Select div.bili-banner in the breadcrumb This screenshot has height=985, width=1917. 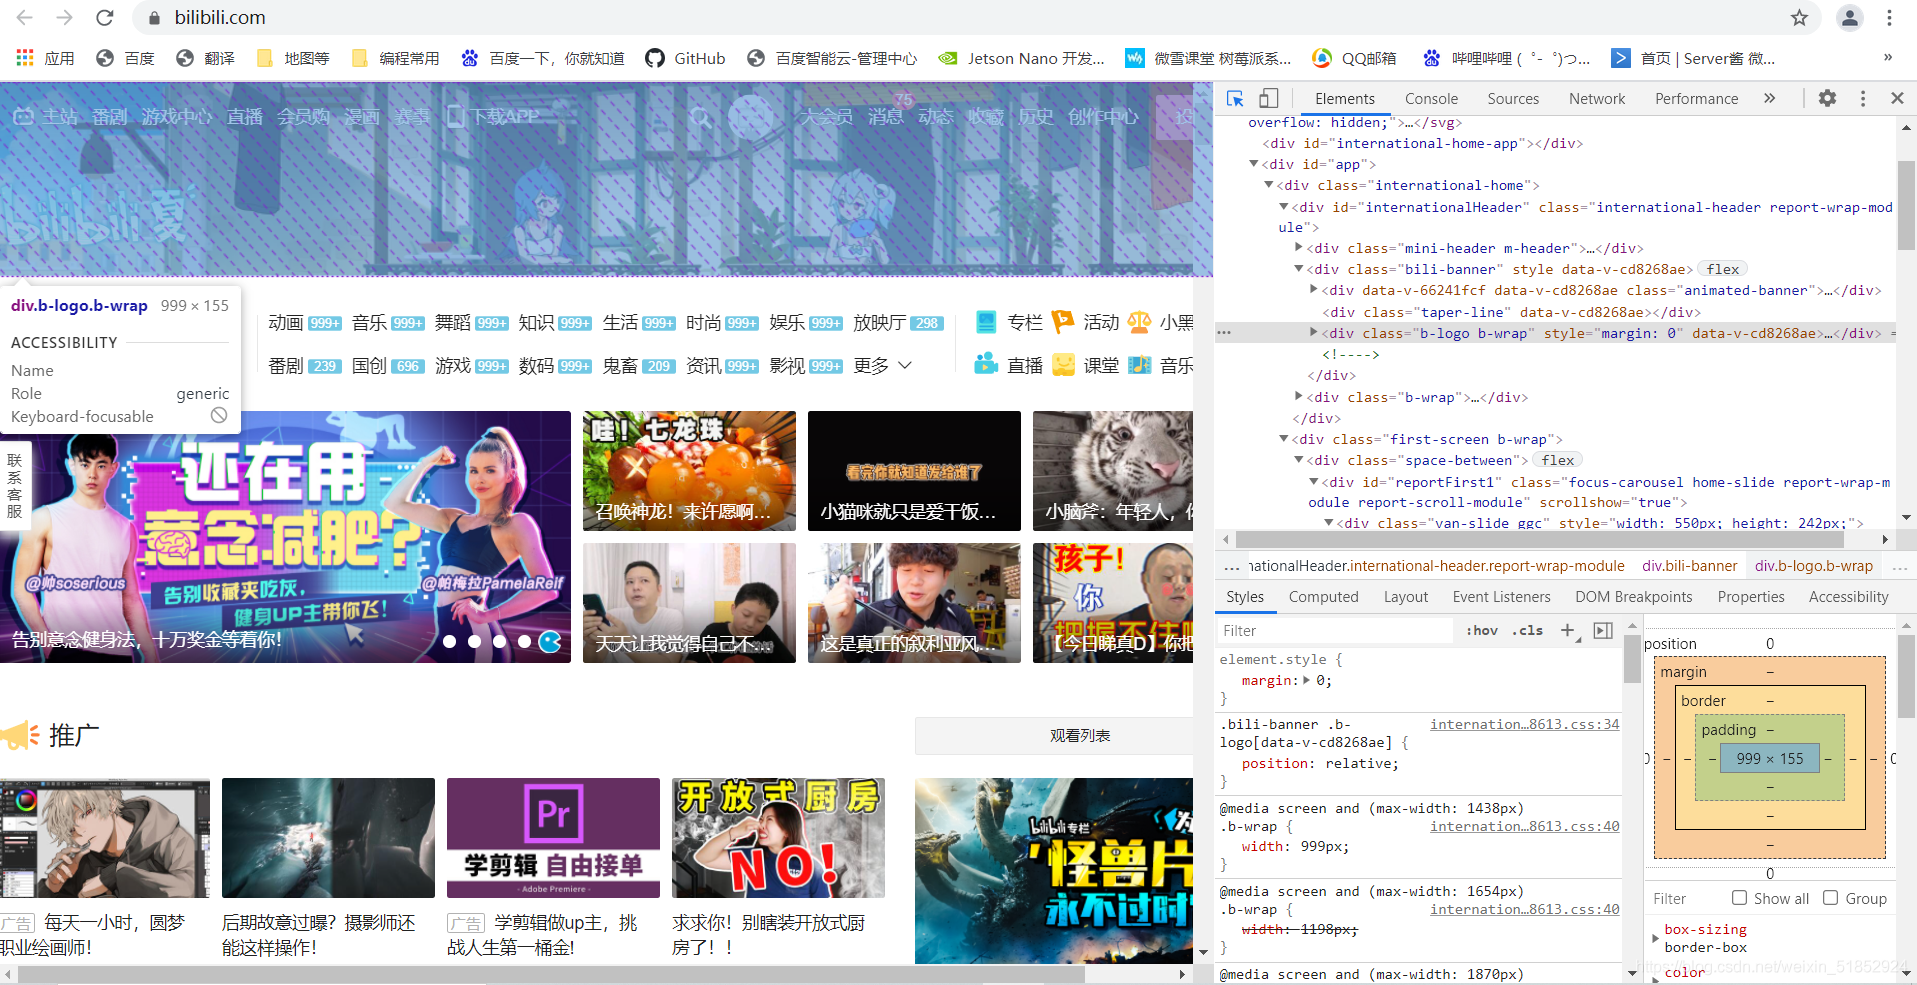pyautogui.click(x=1689, y=566)
